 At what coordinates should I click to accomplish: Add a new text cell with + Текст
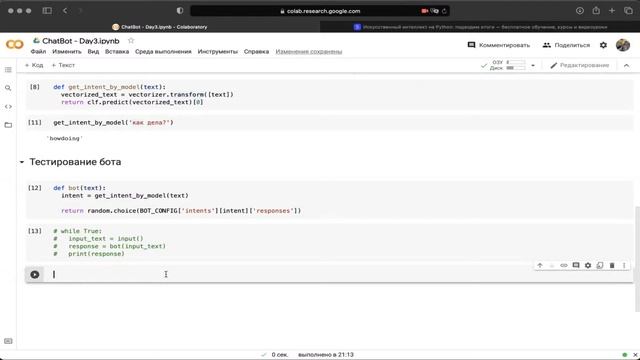tap(63, 65)
